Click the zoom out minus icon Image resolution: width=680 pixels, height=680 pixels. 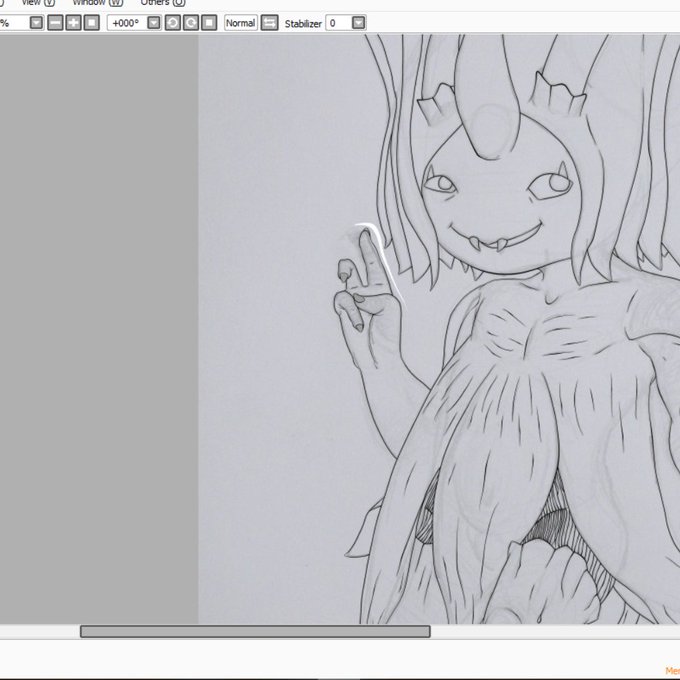click(55, 23)
